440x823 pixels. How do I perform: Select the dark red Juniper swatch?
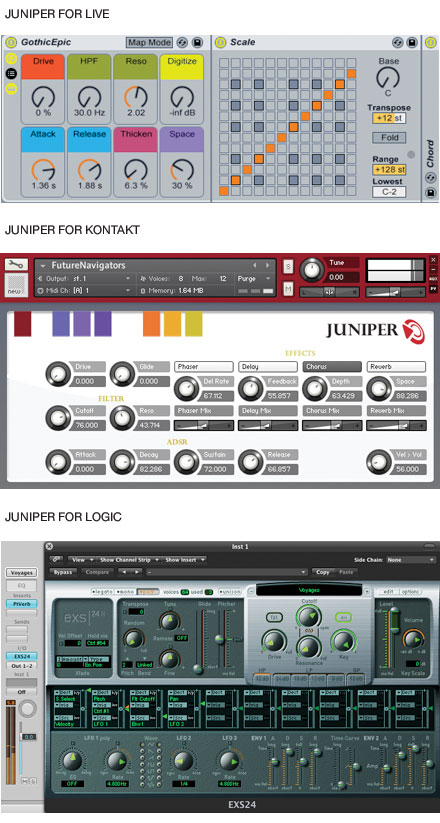coord(23,324)
